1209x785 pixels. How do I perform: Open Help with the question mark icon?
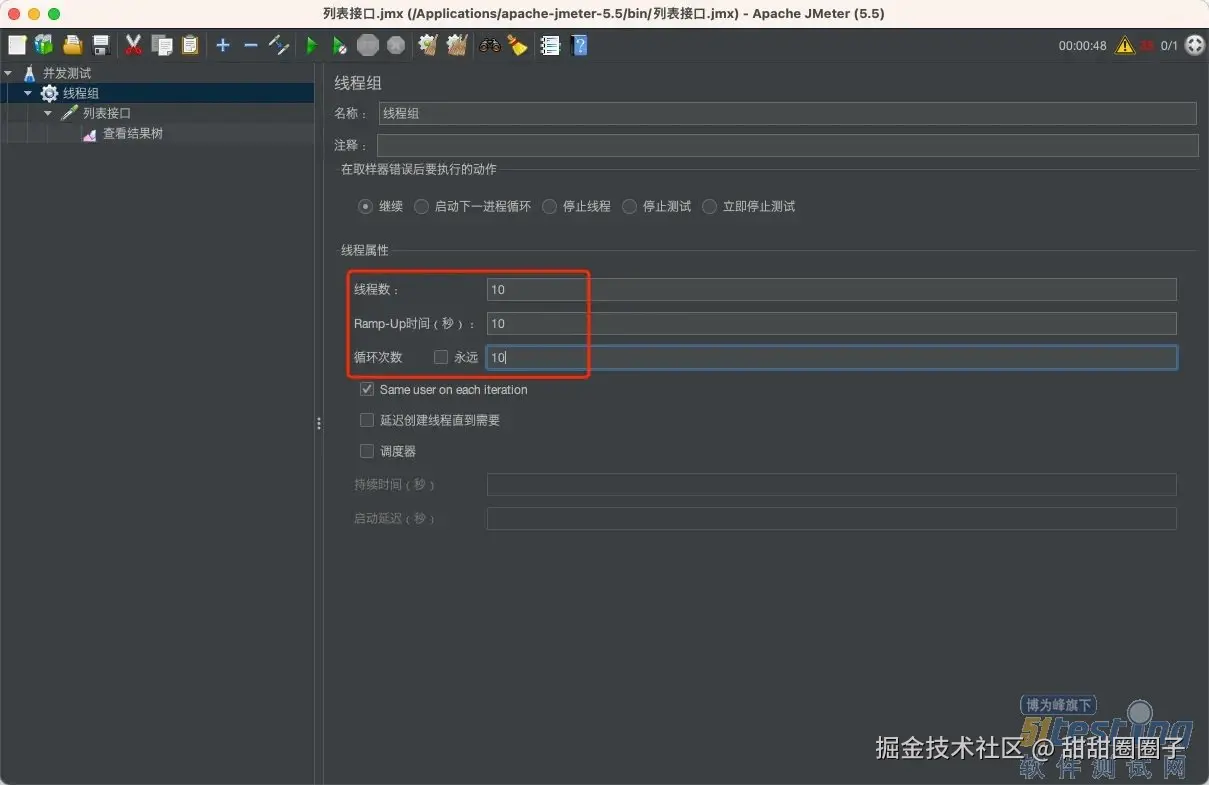(578, 45)
